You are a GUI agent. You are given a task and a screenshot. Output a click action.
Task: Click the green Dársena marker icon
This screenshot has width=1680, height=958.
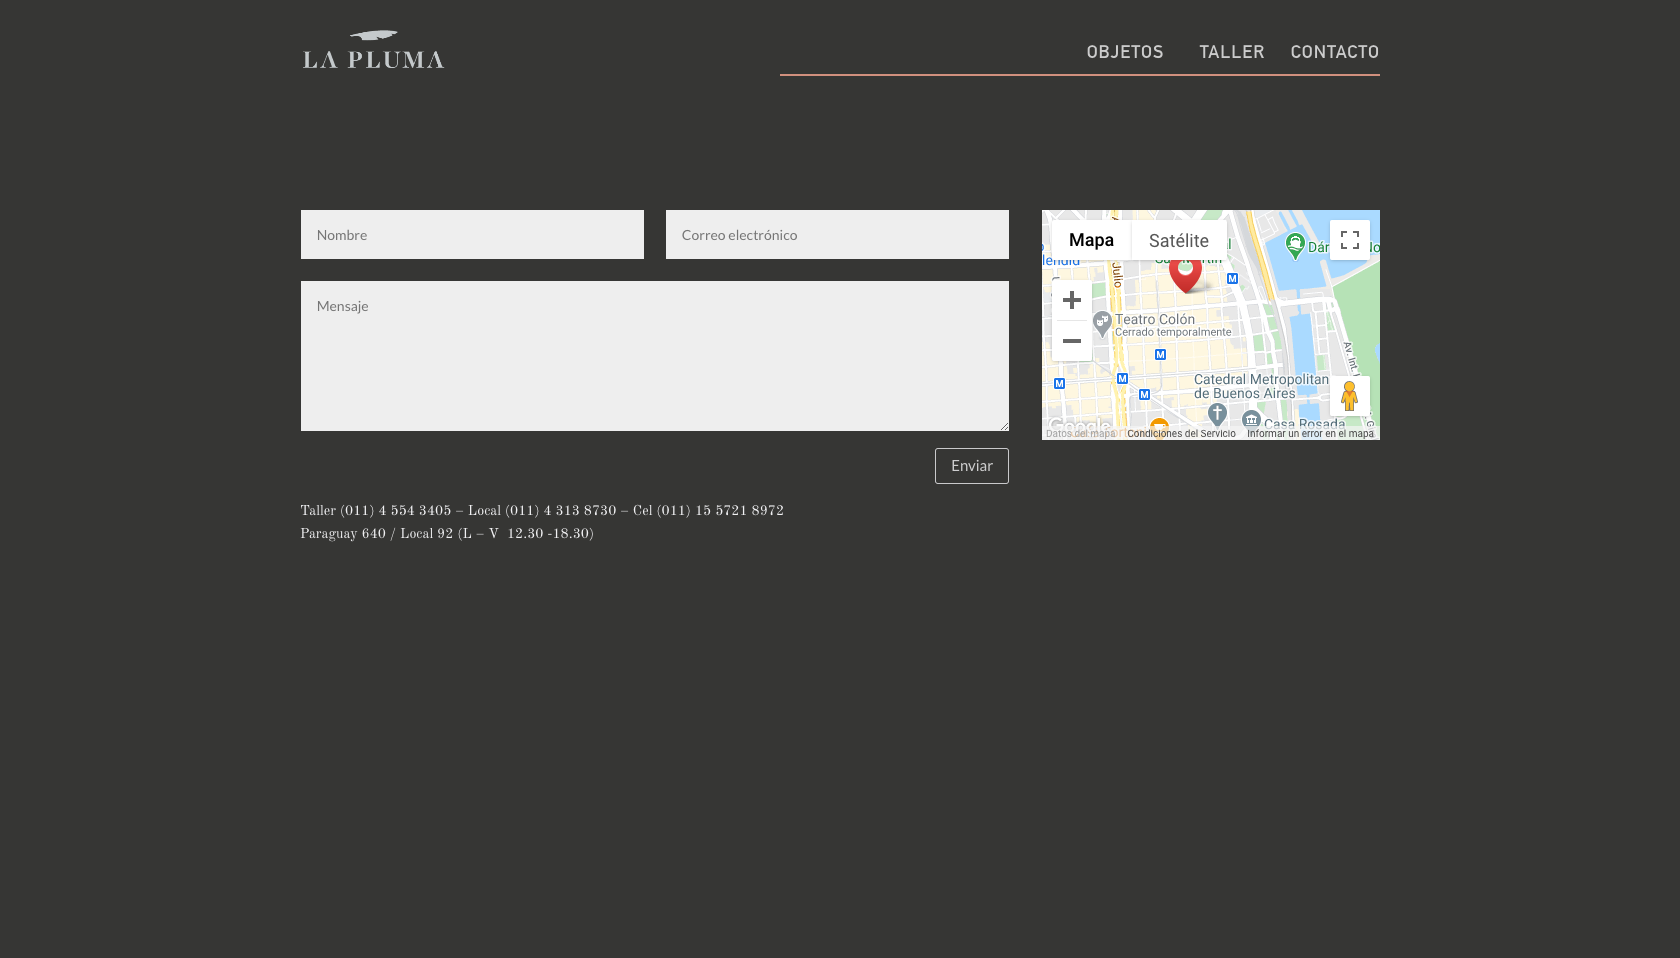pos(1295,245)
